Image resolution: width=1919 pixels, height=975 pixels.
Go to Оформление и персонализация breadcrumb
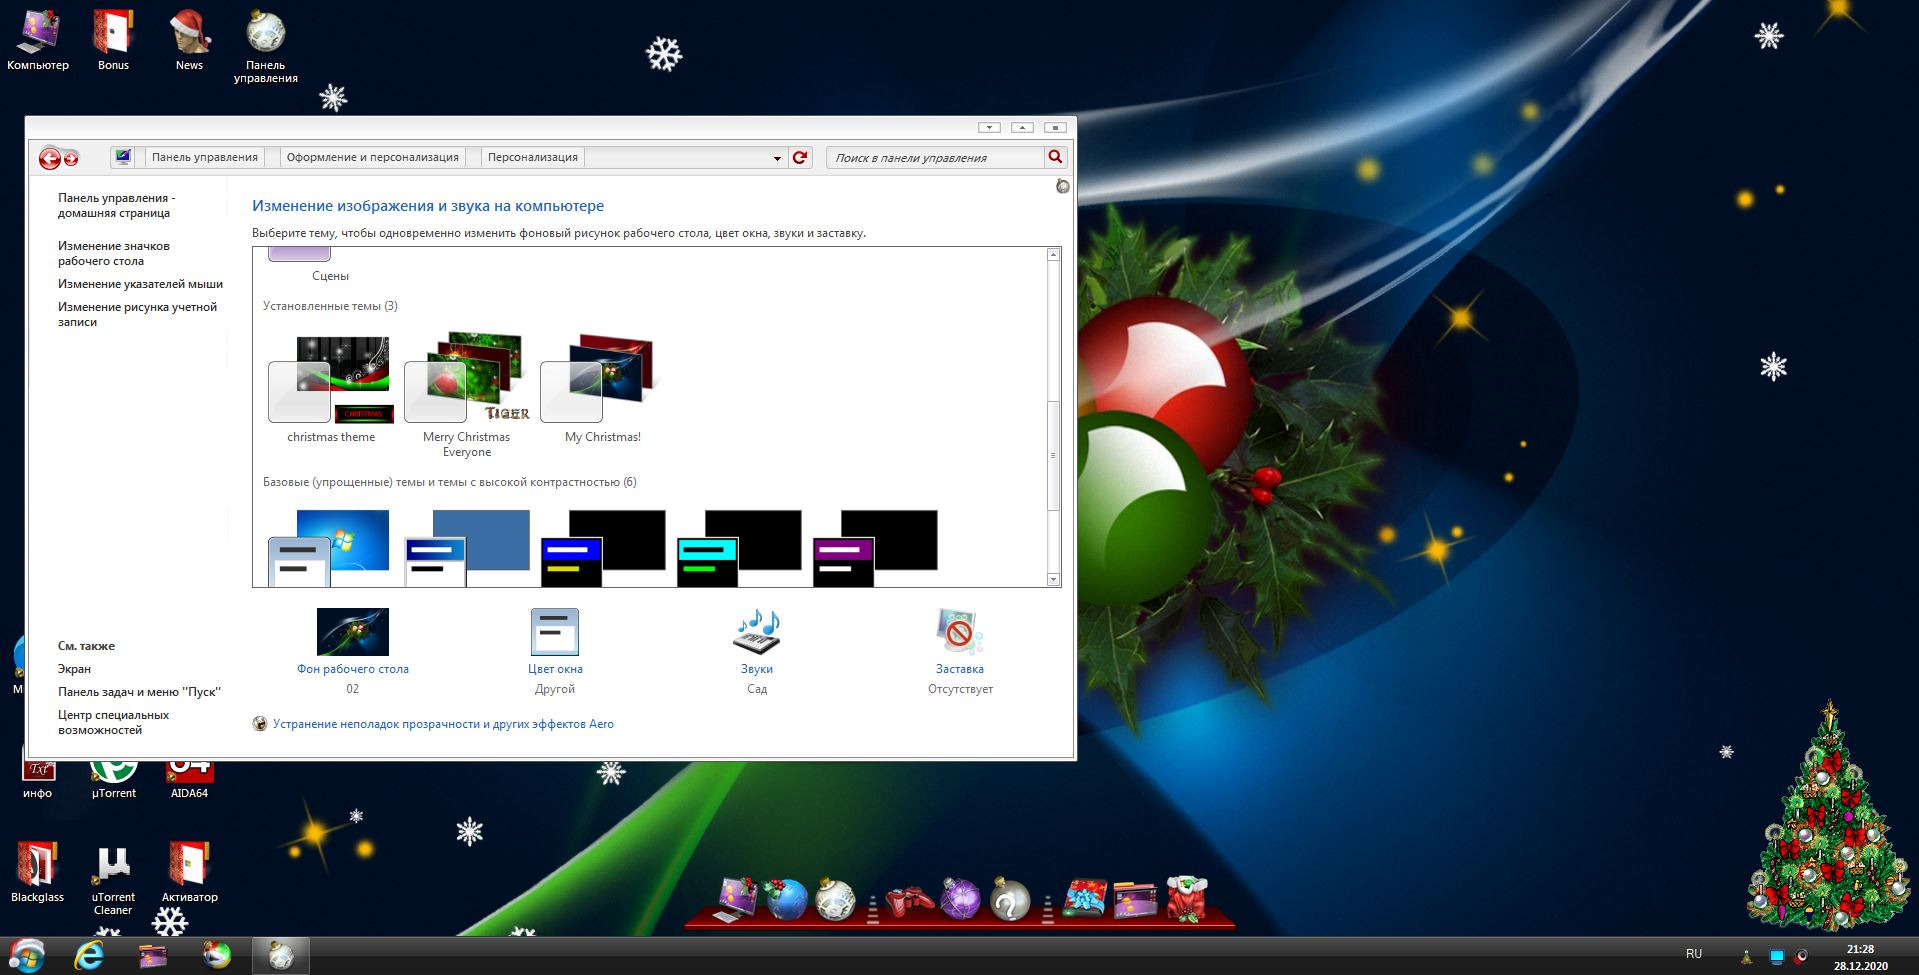[372, 157]
